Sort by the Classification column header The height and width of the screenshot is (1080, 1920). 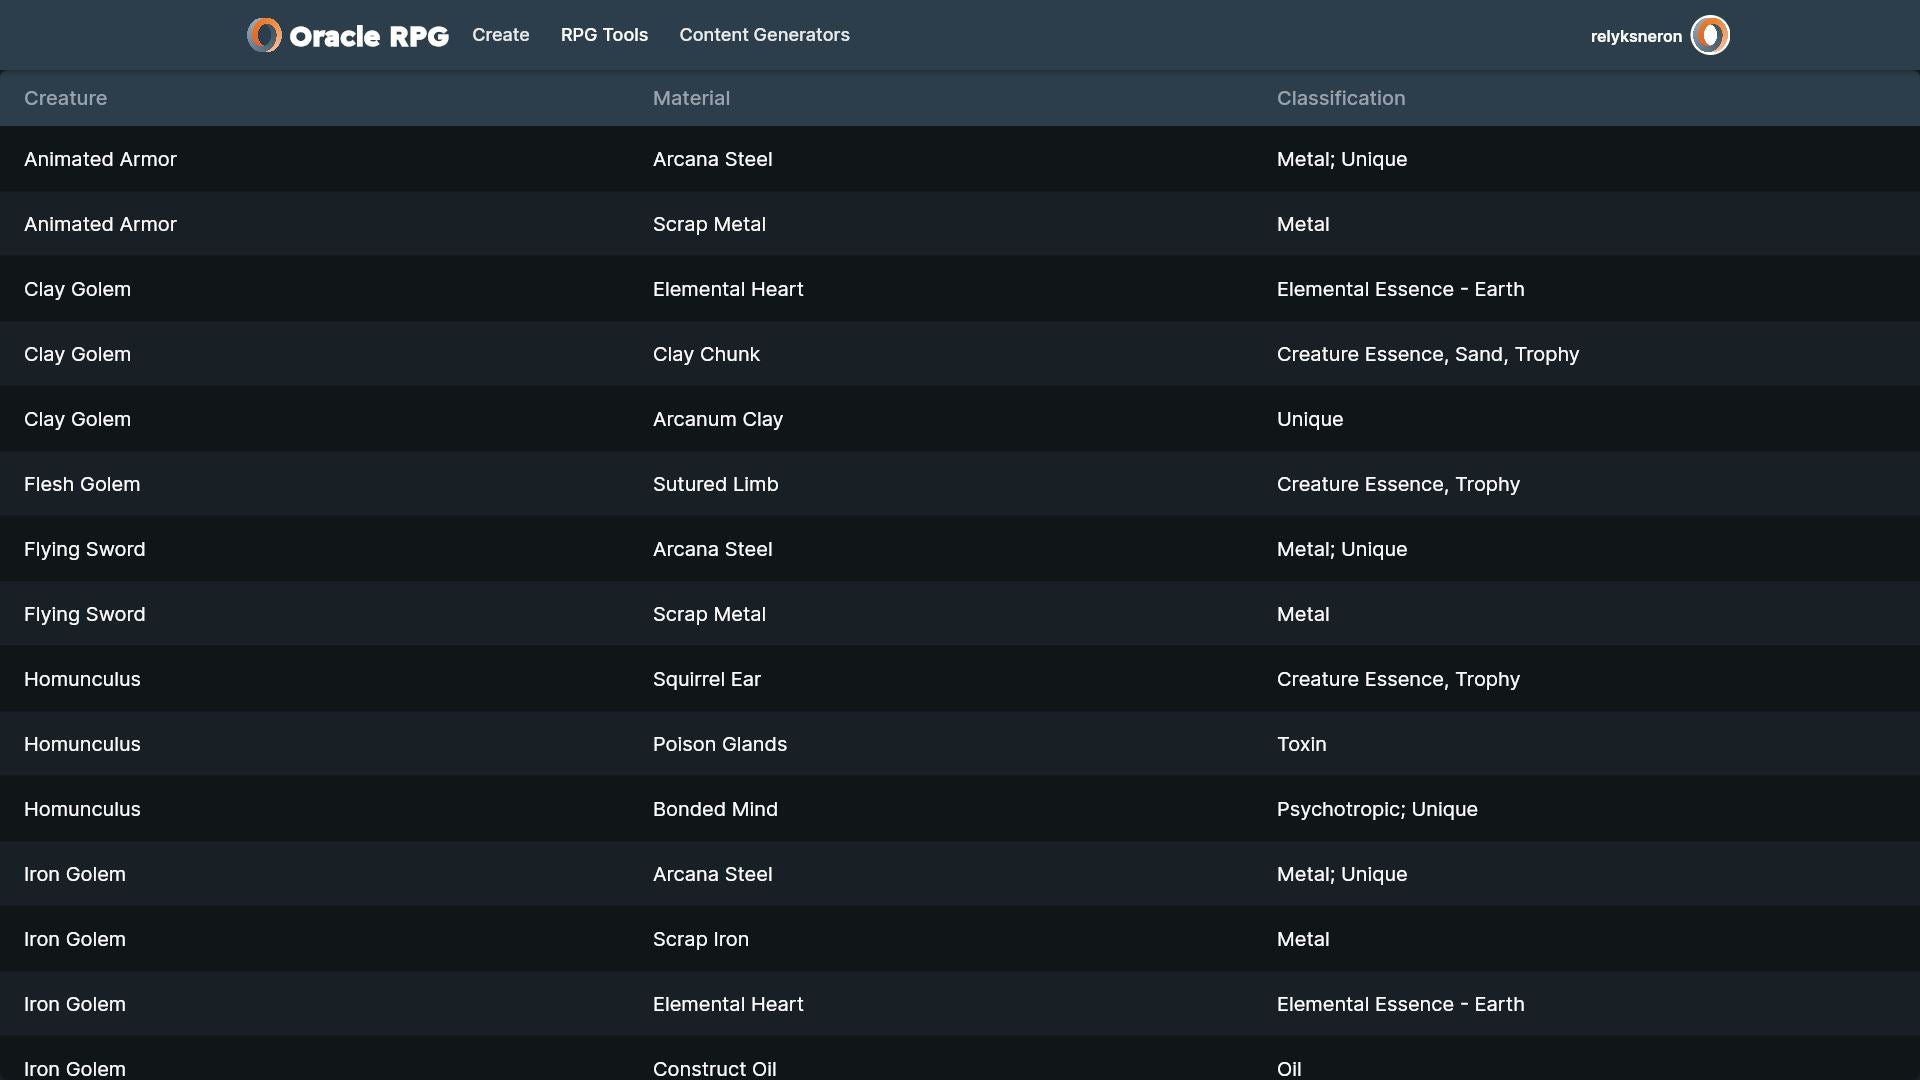1340,98
